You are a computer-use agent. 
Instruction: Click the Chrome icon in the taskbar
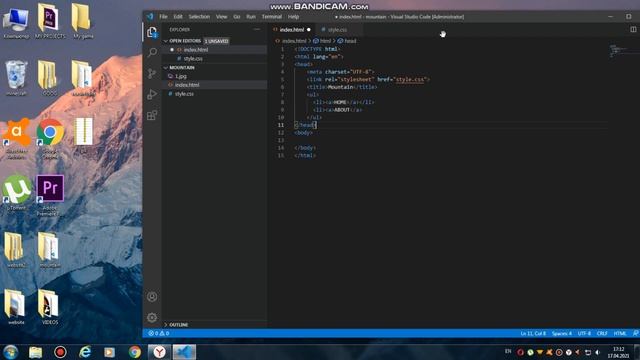(x=134, y=352)
